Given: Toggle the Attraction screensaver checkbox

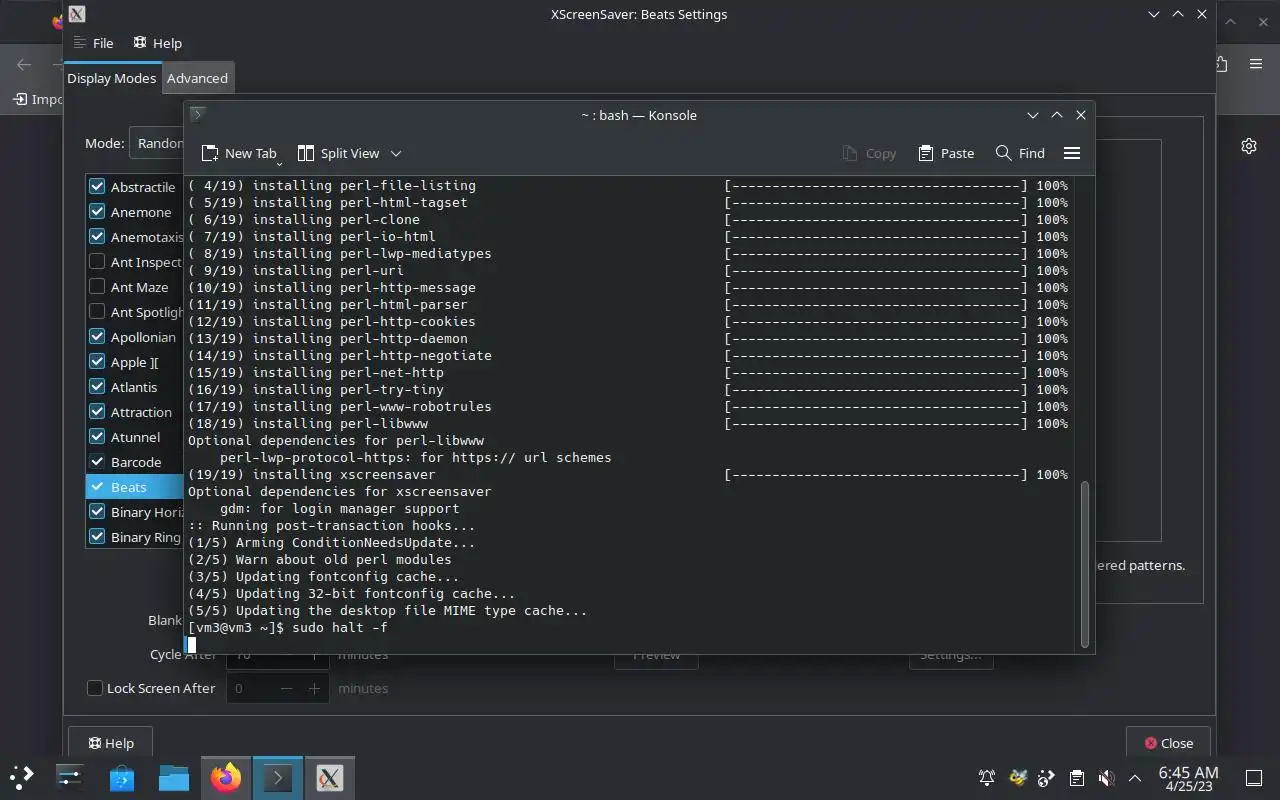Looking at the screenshot, I should coord(97,411).
